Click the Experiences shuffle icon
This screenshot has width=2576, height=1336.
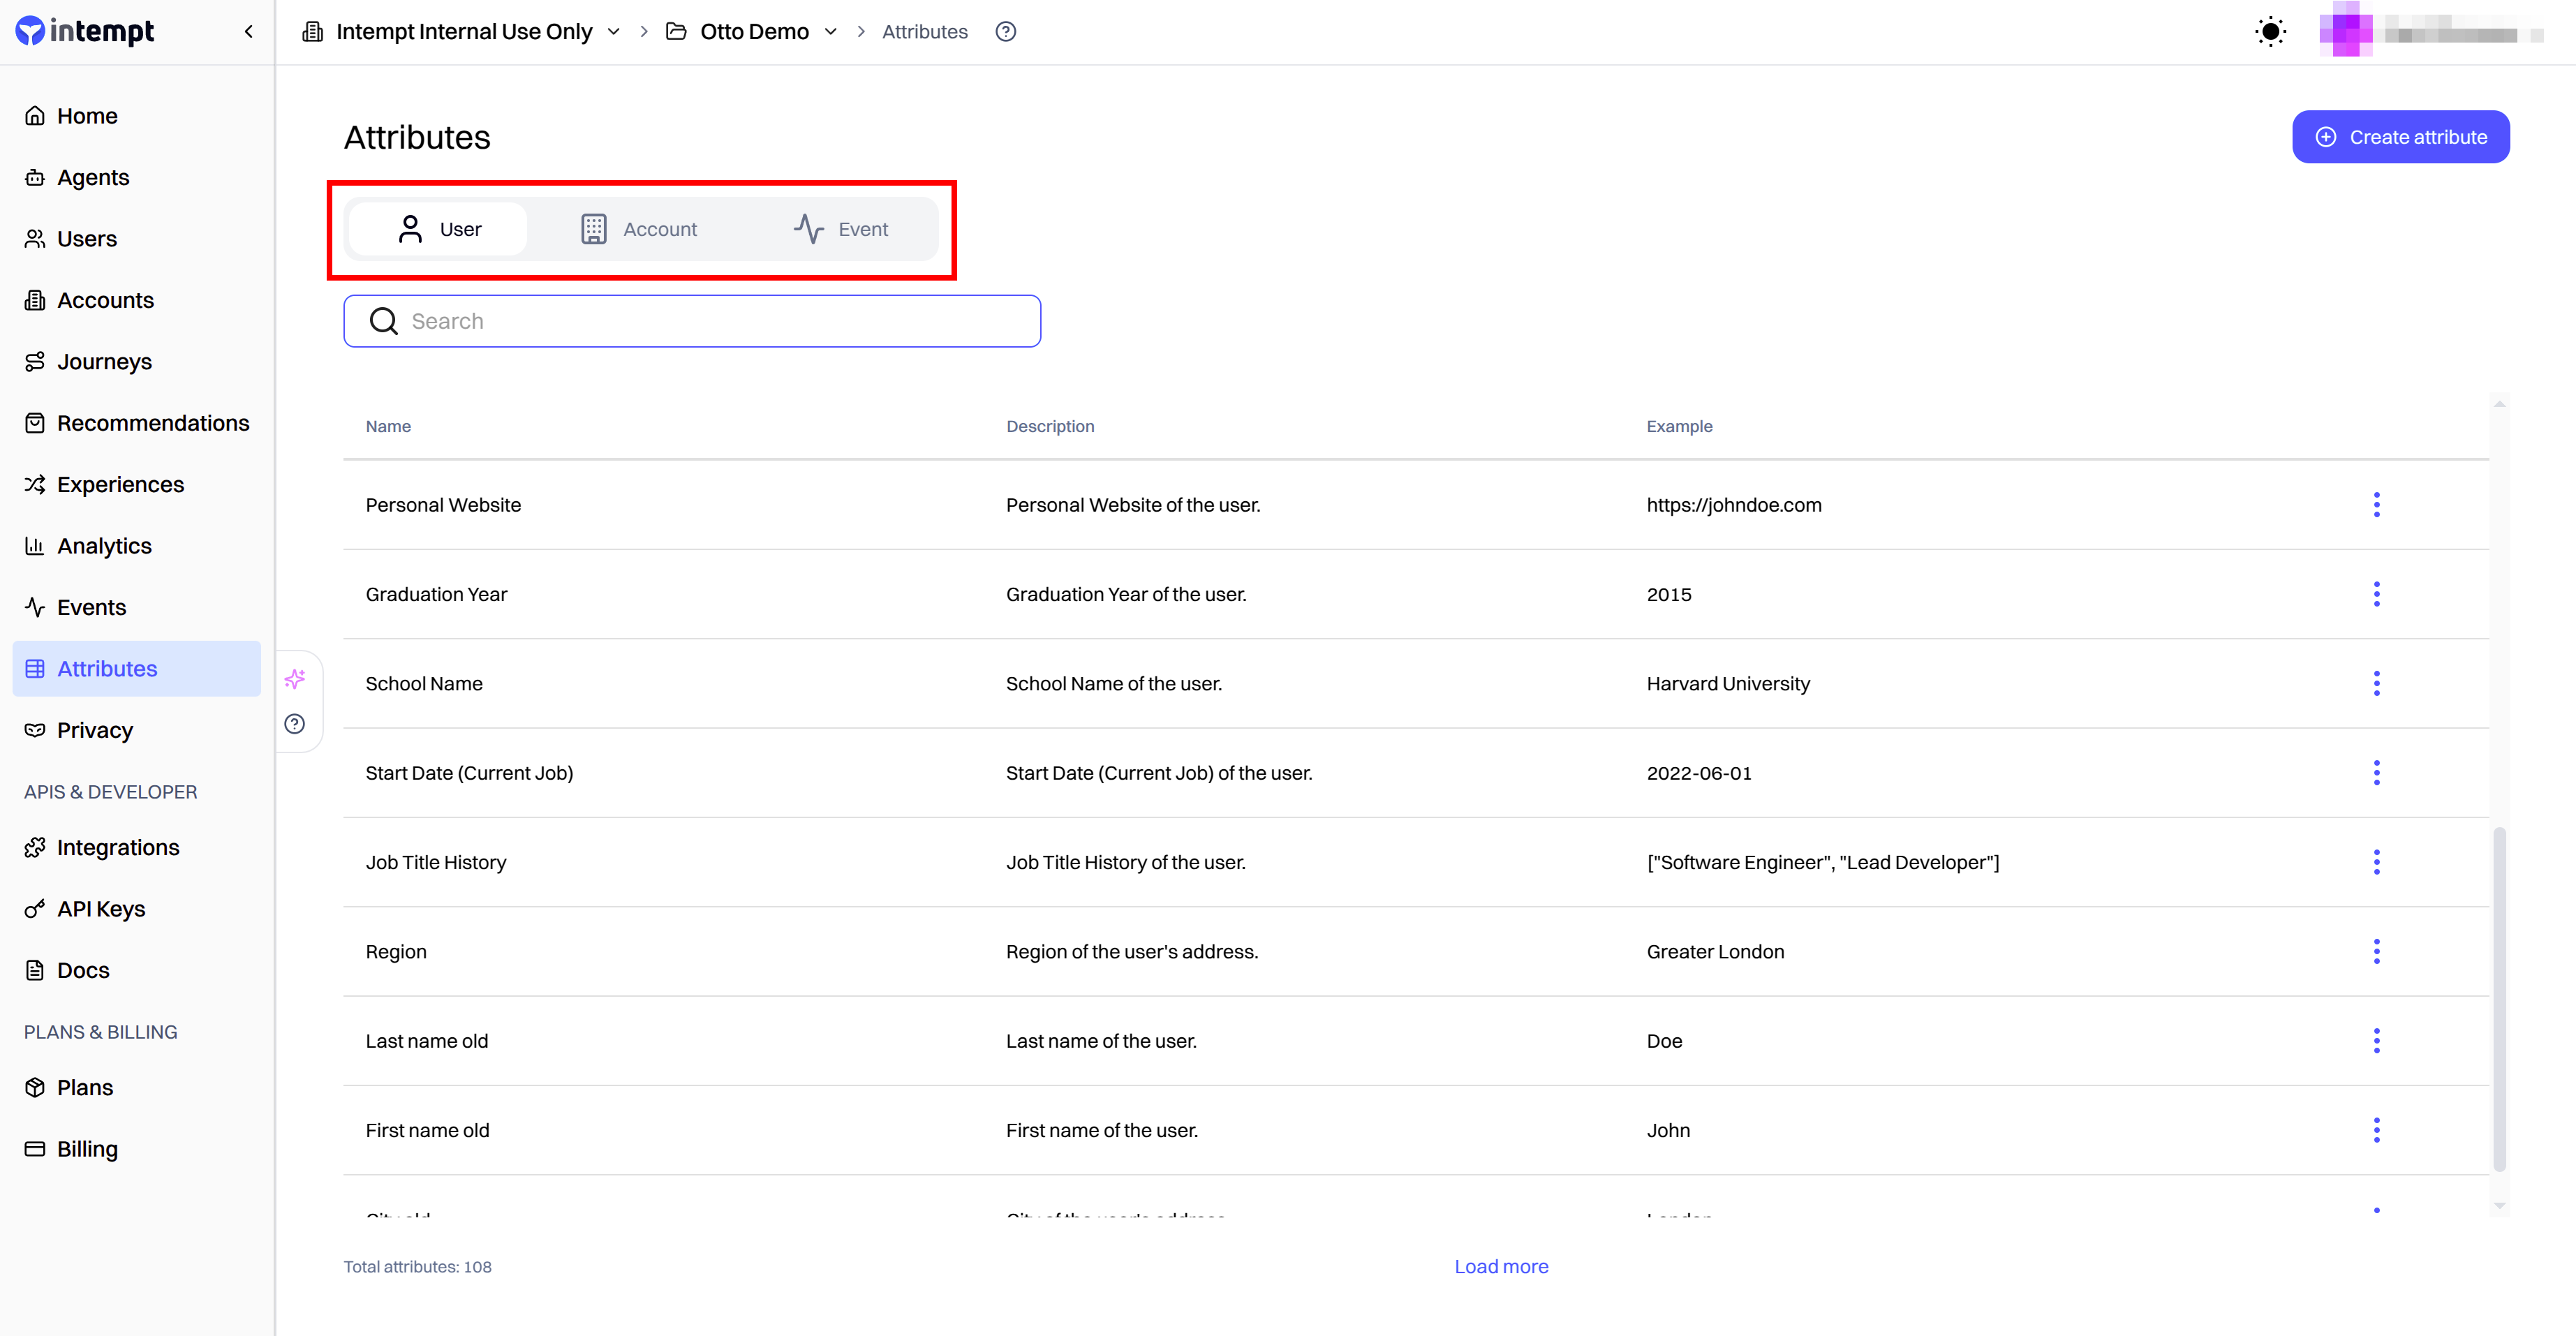(35, 485)
